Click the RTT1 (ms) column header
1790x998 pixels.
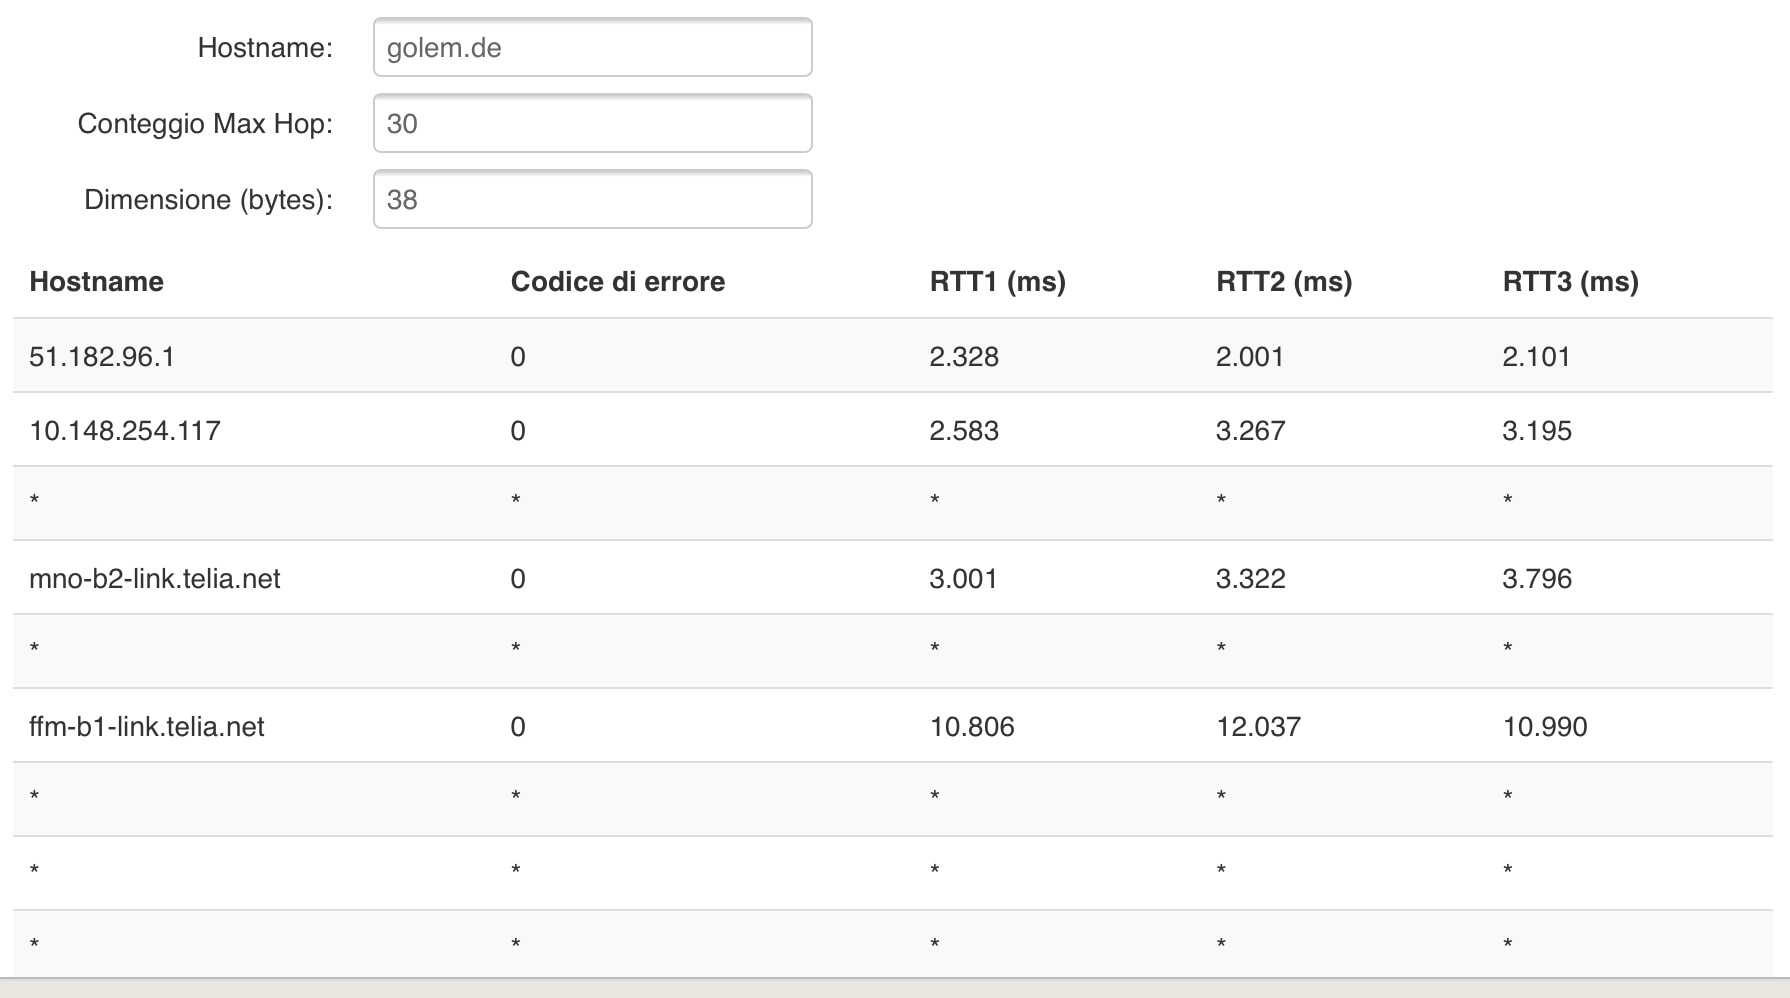pyautogui.click(x=997, y=282)
